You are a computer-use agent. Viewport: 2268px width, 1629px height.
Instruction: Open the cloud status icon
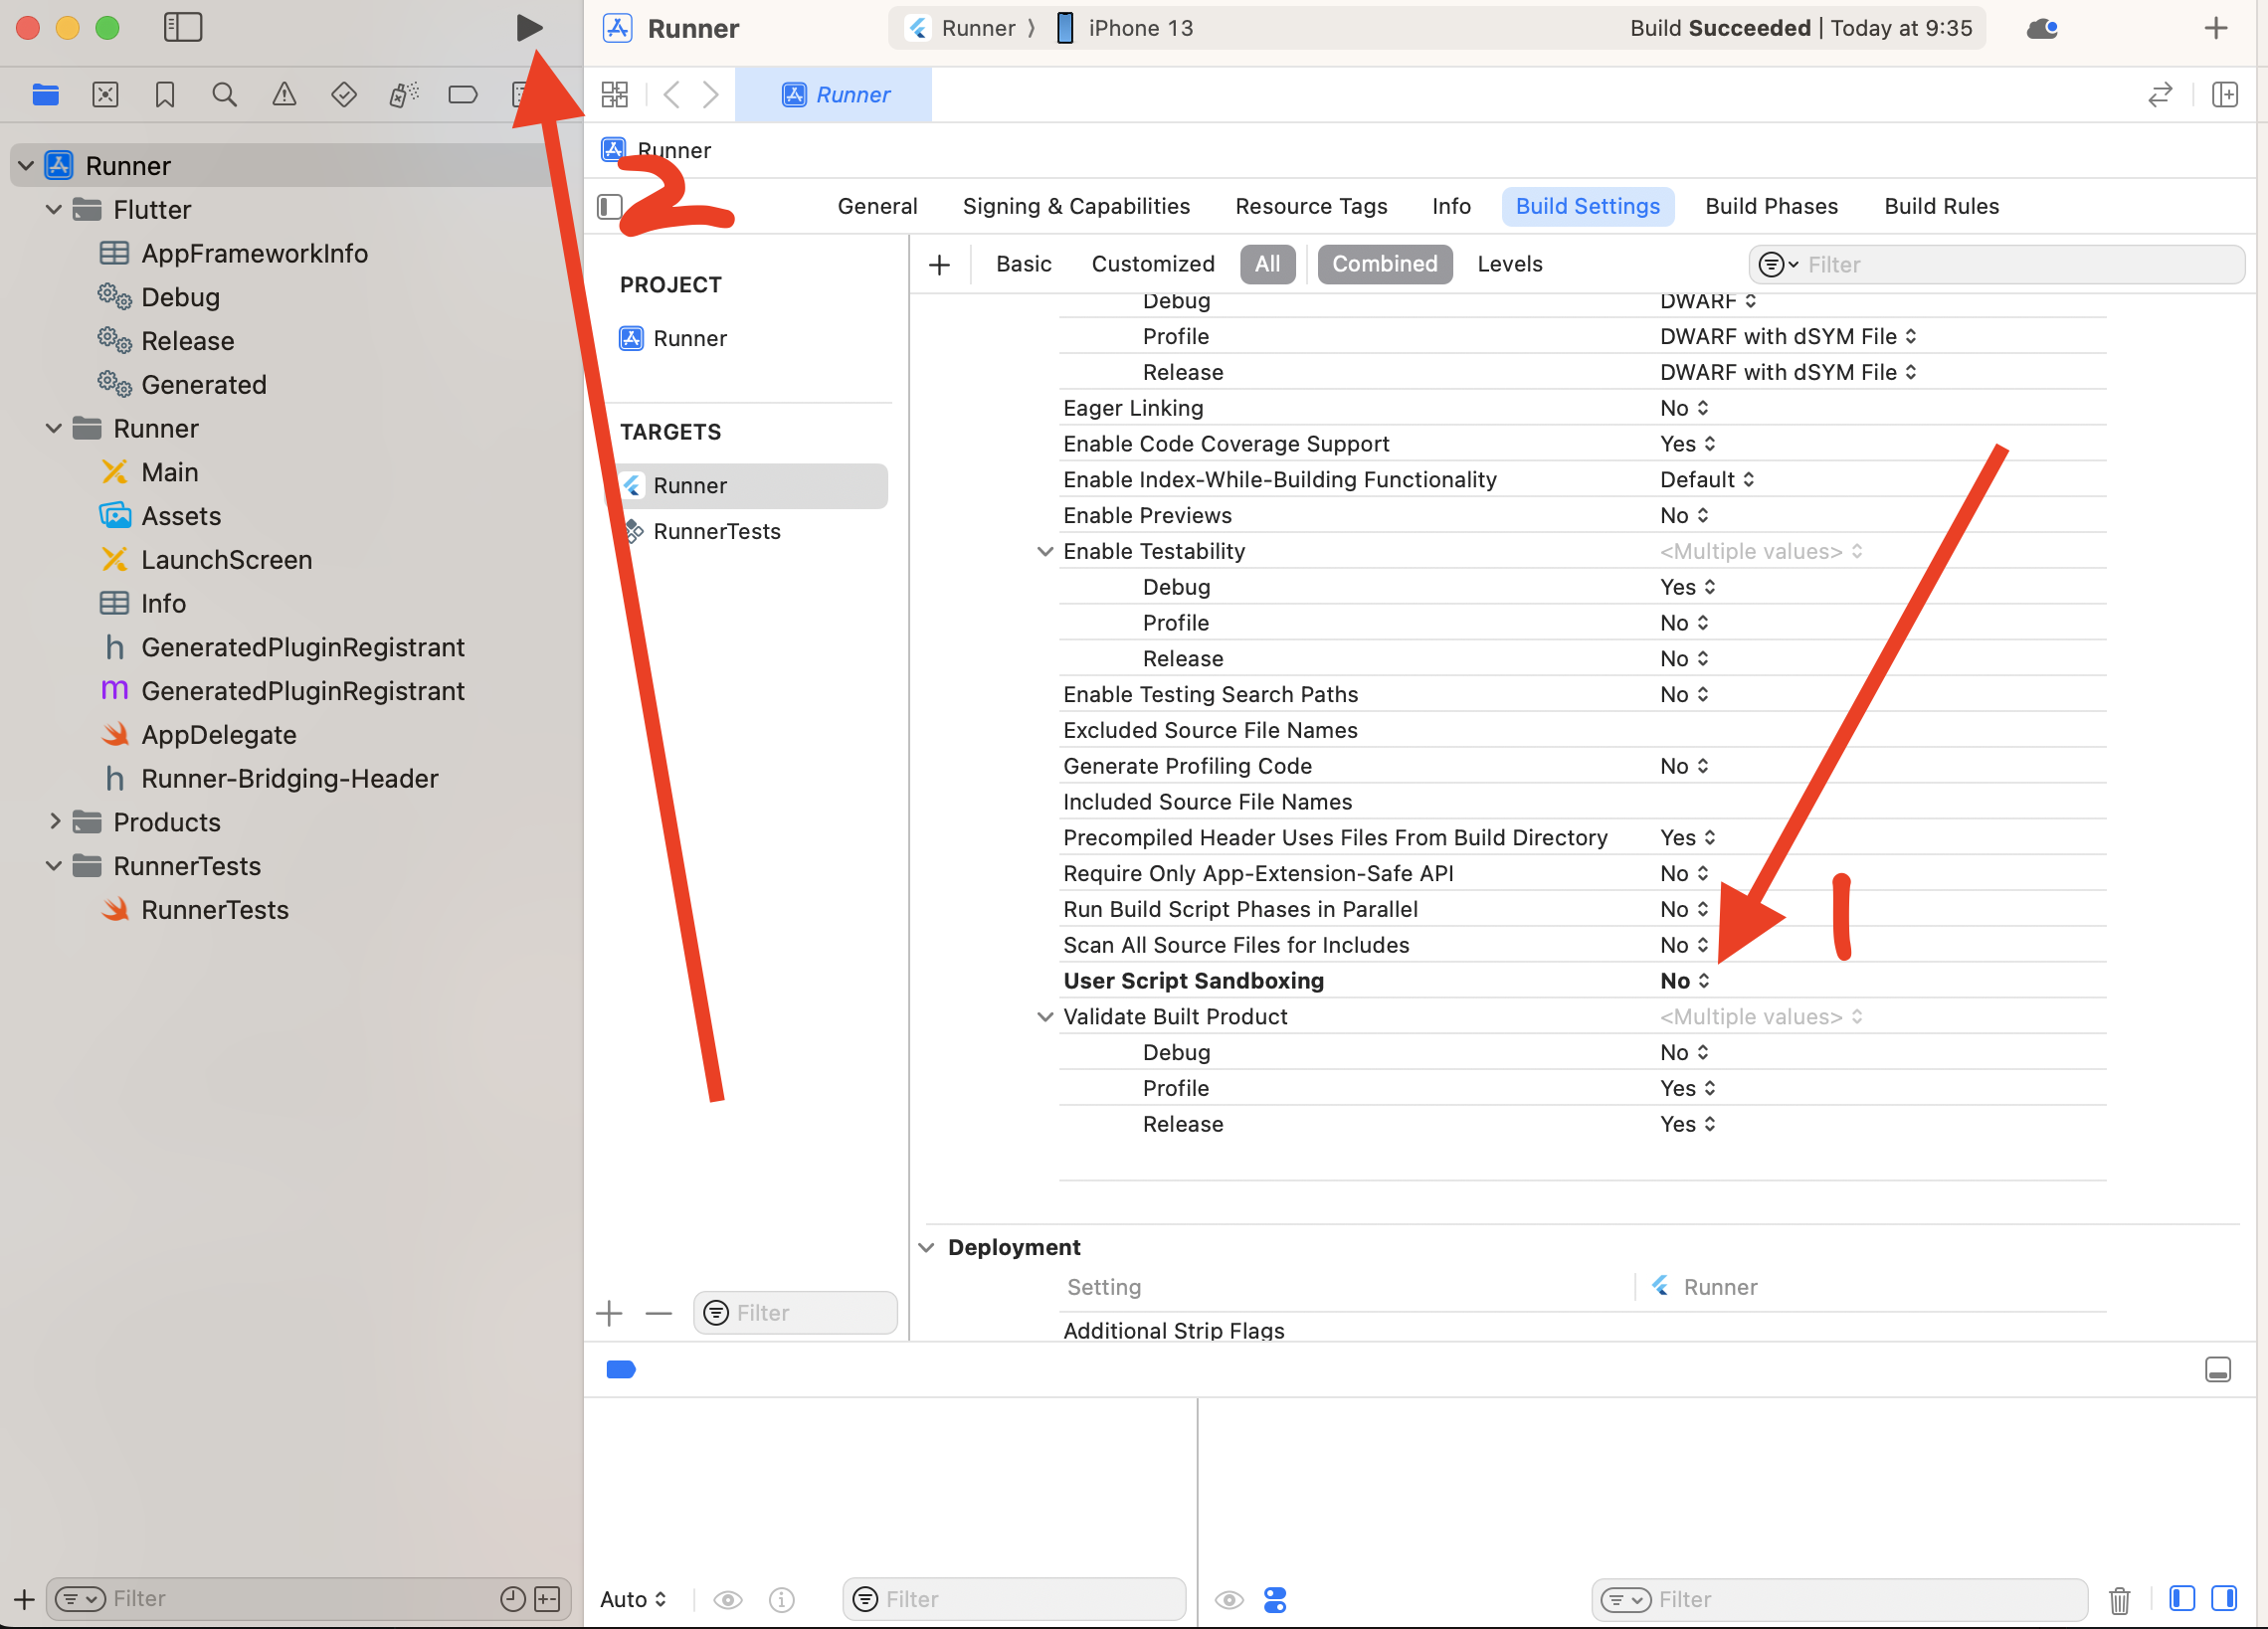point(2042,29)
